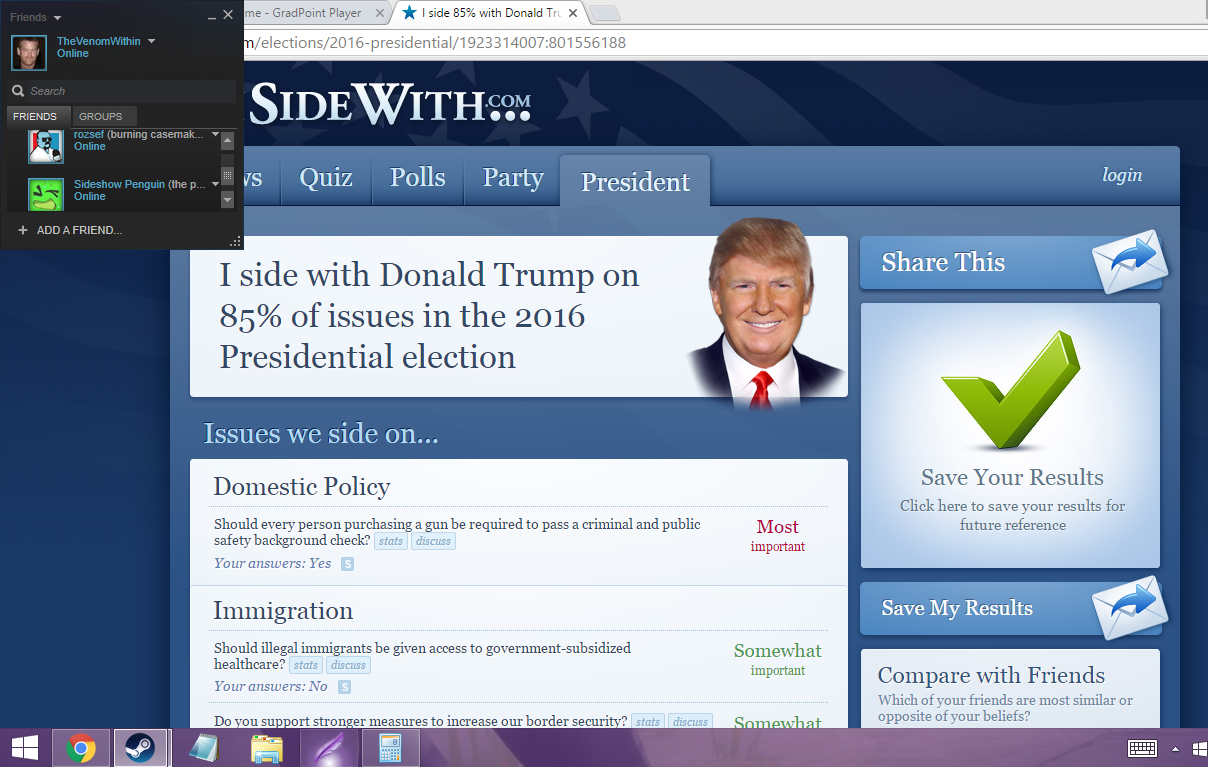The height and width of the screenshot is (767, 1208).
Task: Click the friends Search field
Action: (x=125, y=91)
